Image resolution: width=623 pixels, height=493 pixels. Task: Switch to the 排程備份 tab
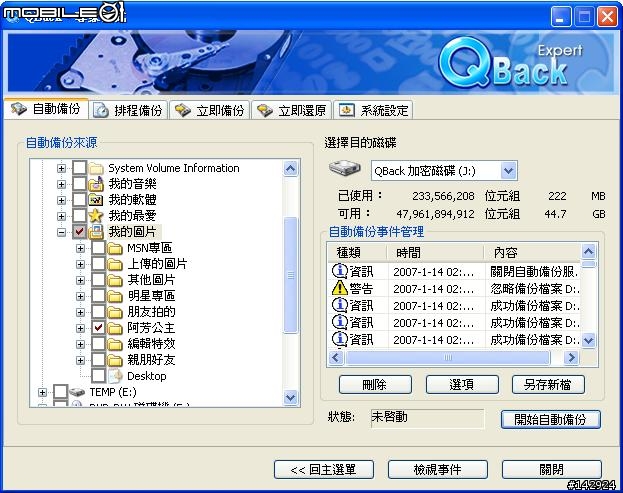pyautogui.click(x=128, y=110)
